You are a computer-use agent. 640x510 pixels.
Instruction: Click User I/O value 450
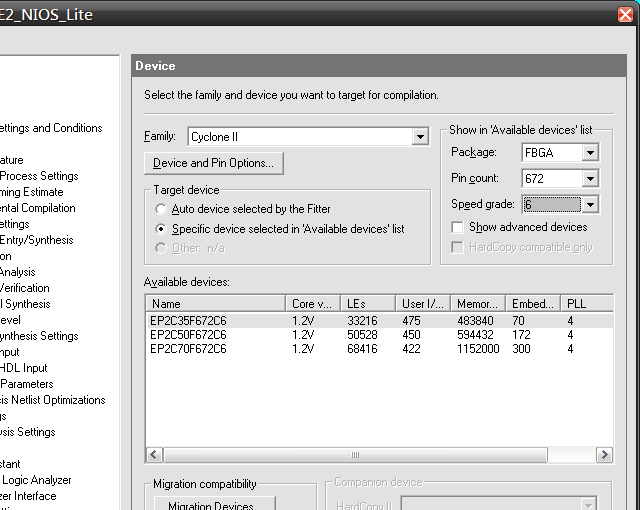pyautogui.click(x=411, y=335)
